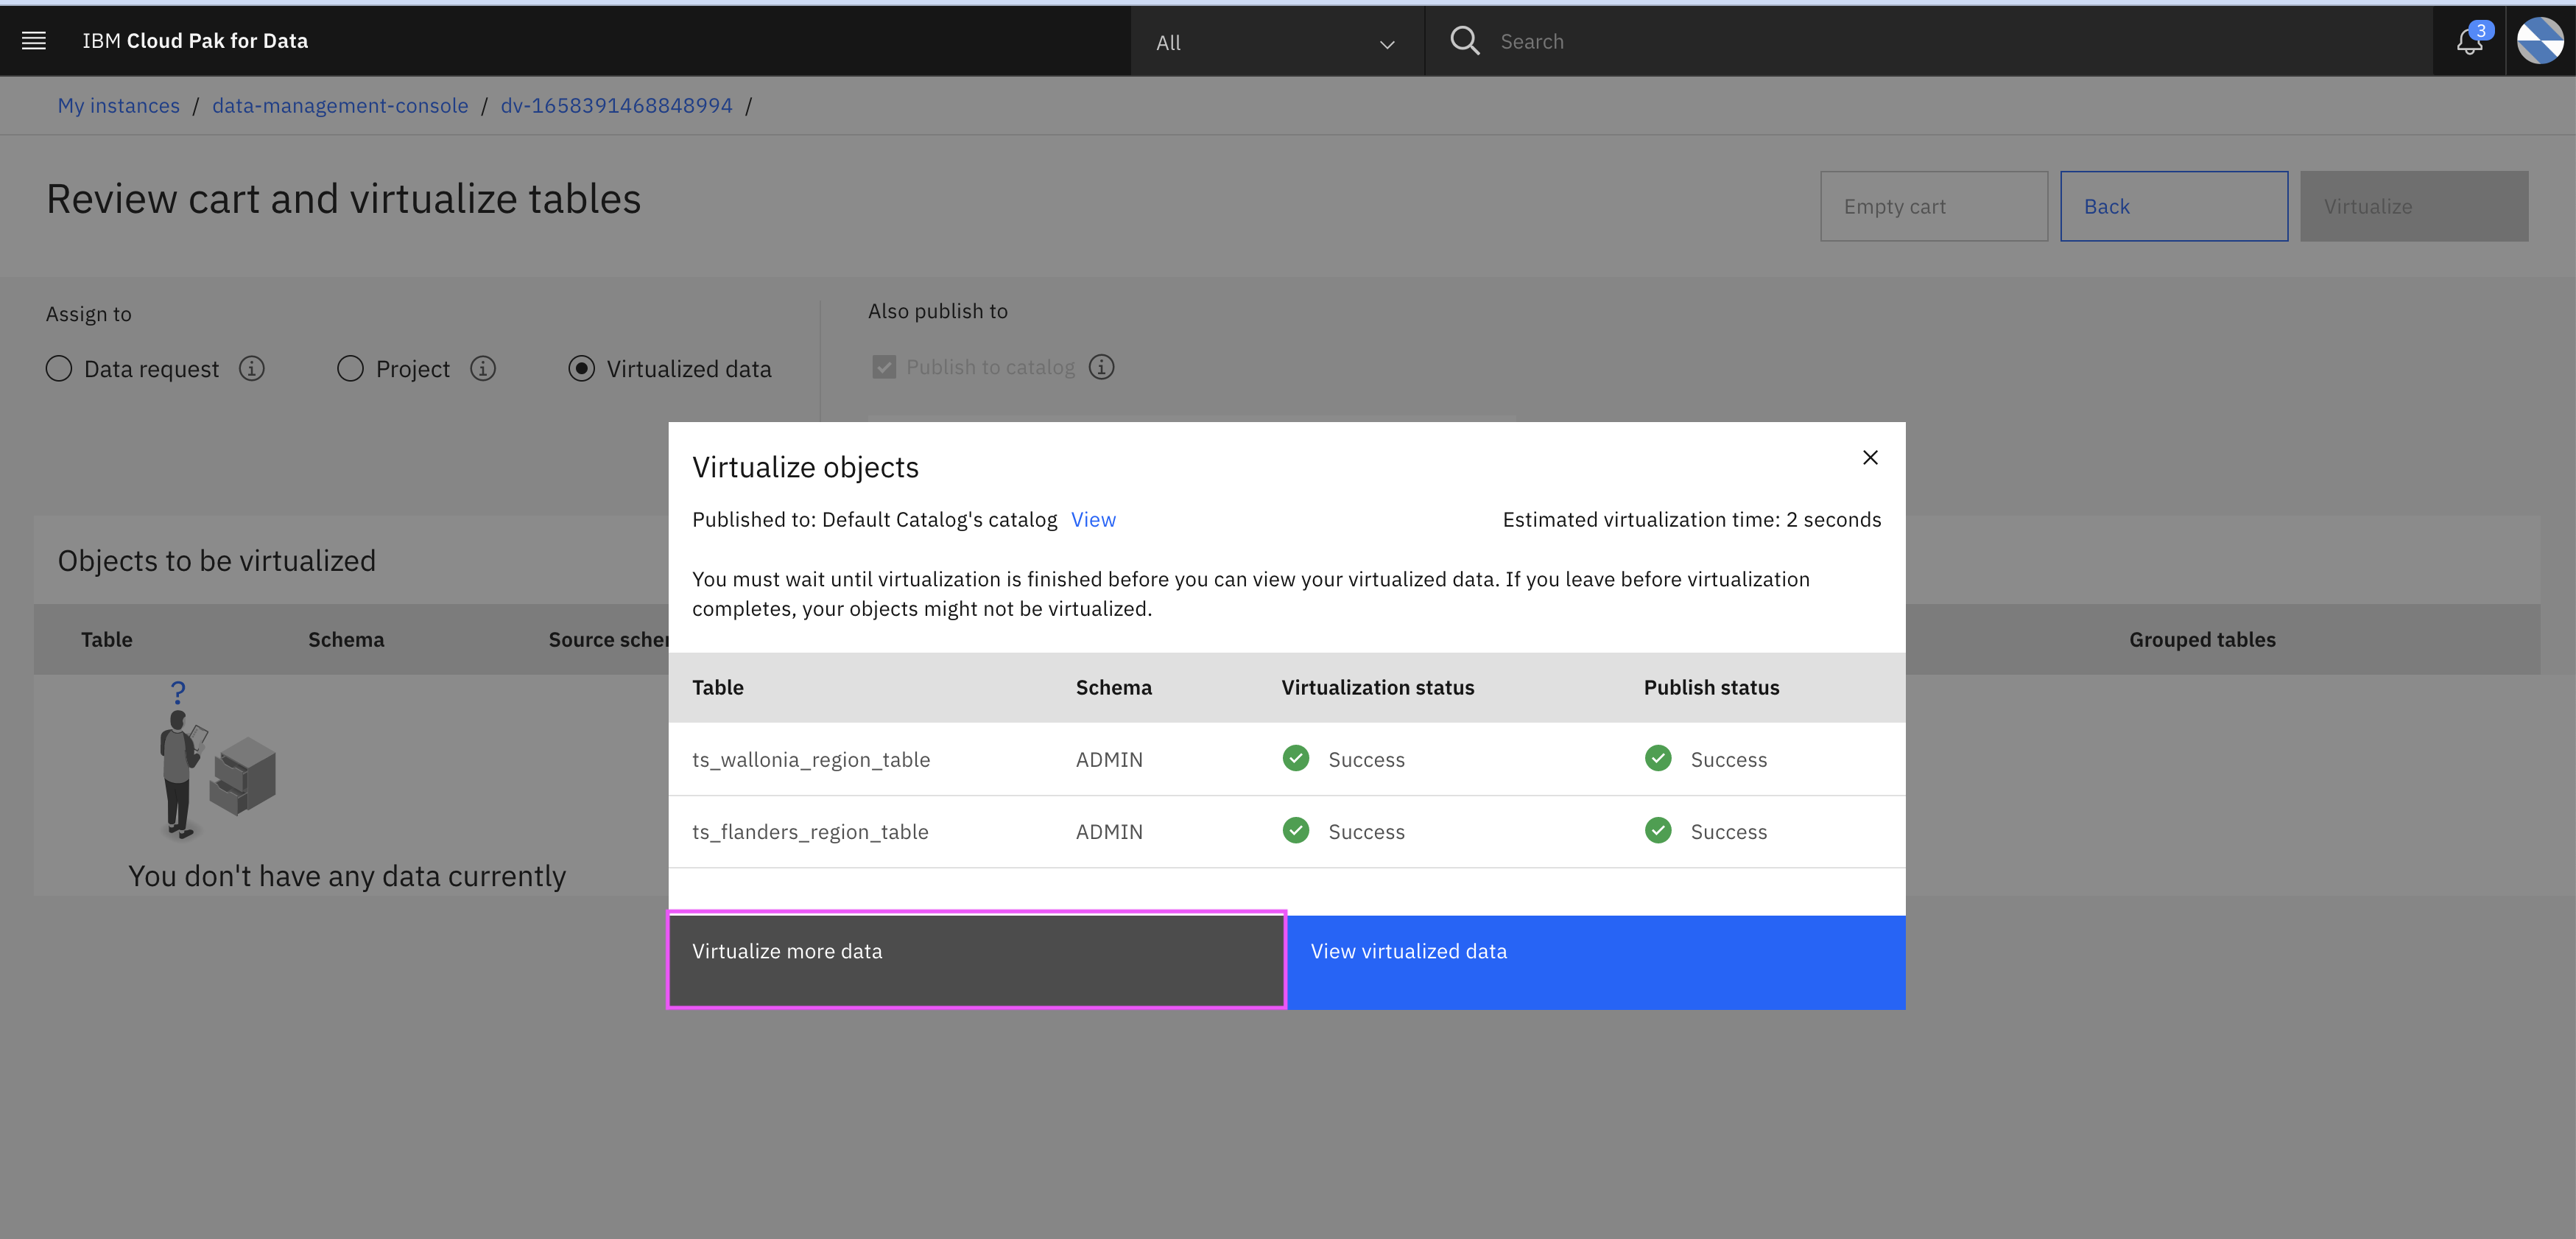Click Wallonia virtualization status success checkmark

click(1296, 758)
